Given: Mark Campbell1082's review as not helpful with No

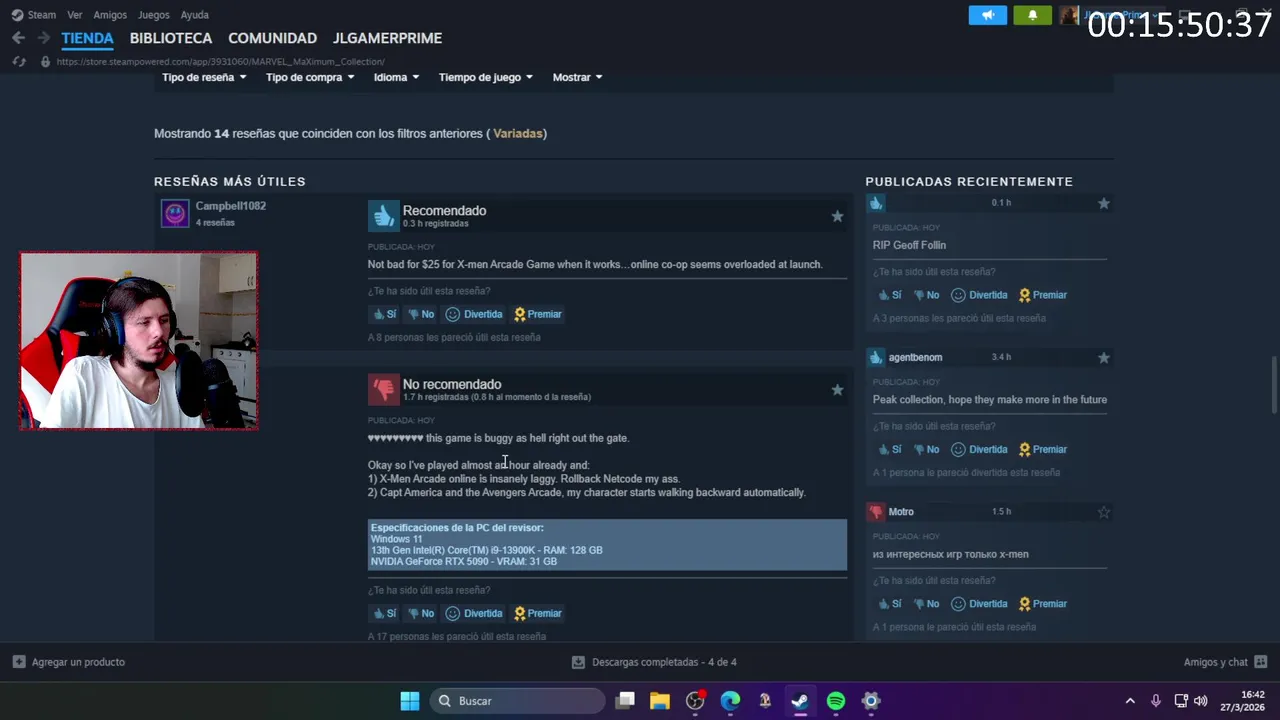Looking at the screenshot, I should pos(421,314).
